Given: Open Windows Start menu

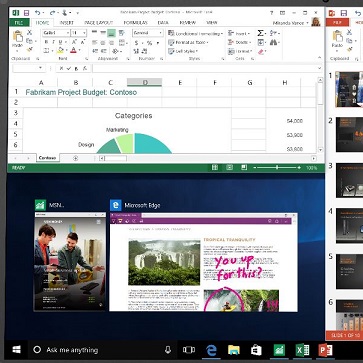Looking at the screenshot, I should [x=16, y=350].
